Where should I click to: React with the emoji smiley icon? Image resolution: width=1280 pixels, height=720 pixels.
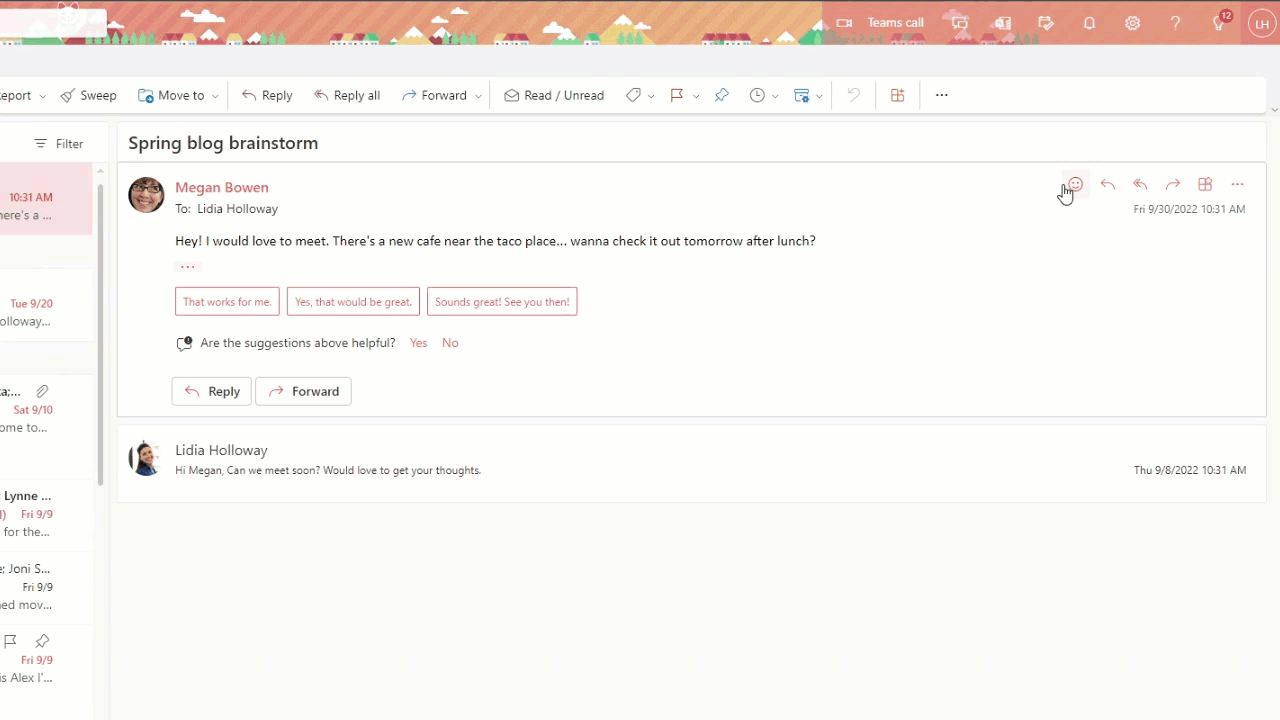(x=1075, y=184)
